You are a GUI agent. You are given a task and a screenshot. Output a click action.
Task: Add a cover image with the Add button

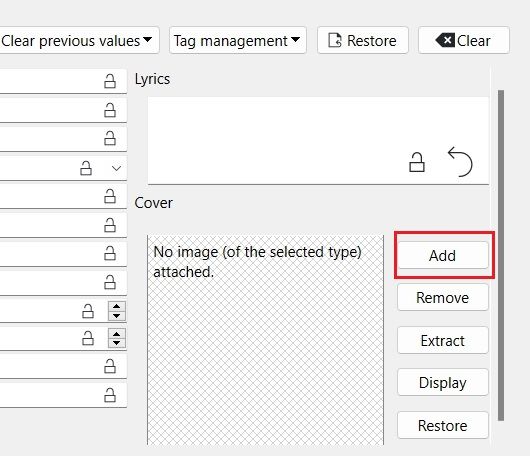click(443, 255)
